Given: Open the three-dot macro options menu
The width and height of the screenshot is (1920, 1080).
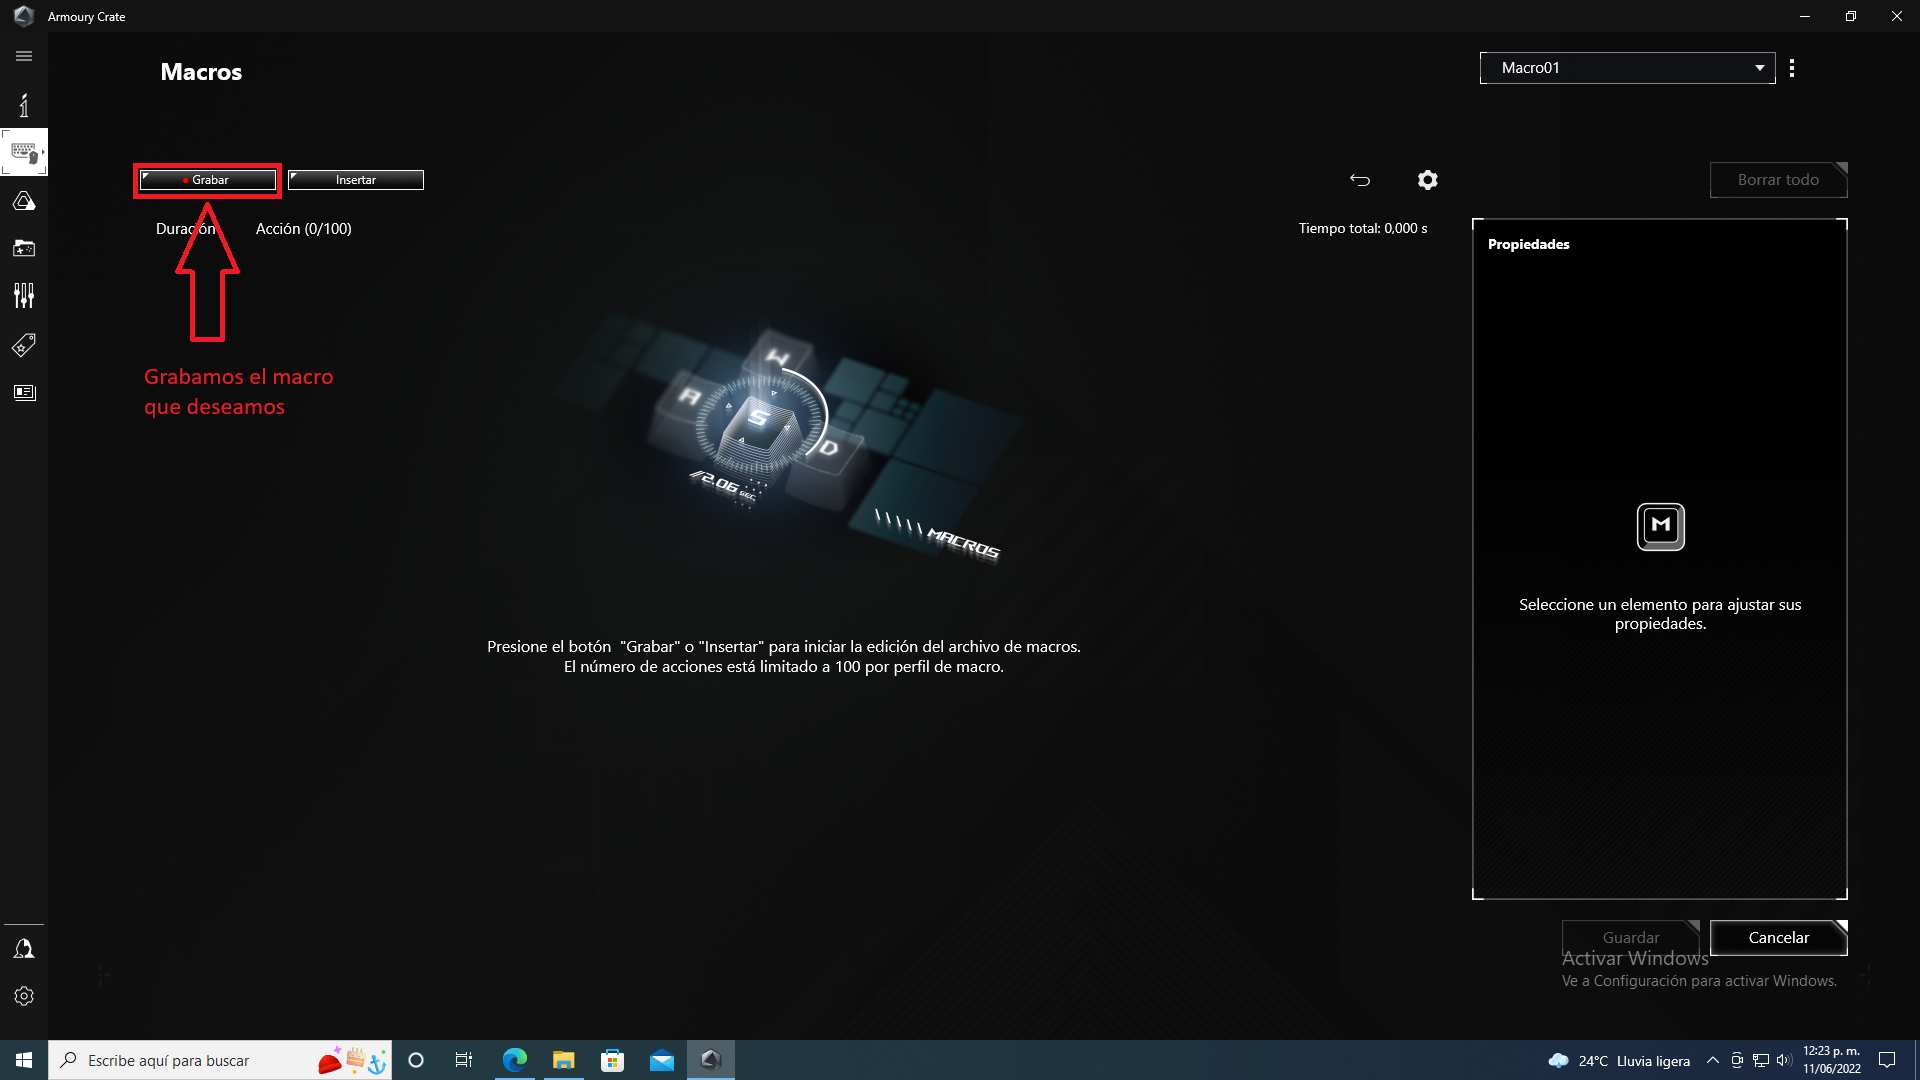Looking at the screenshot, I should pos(1792,68).
